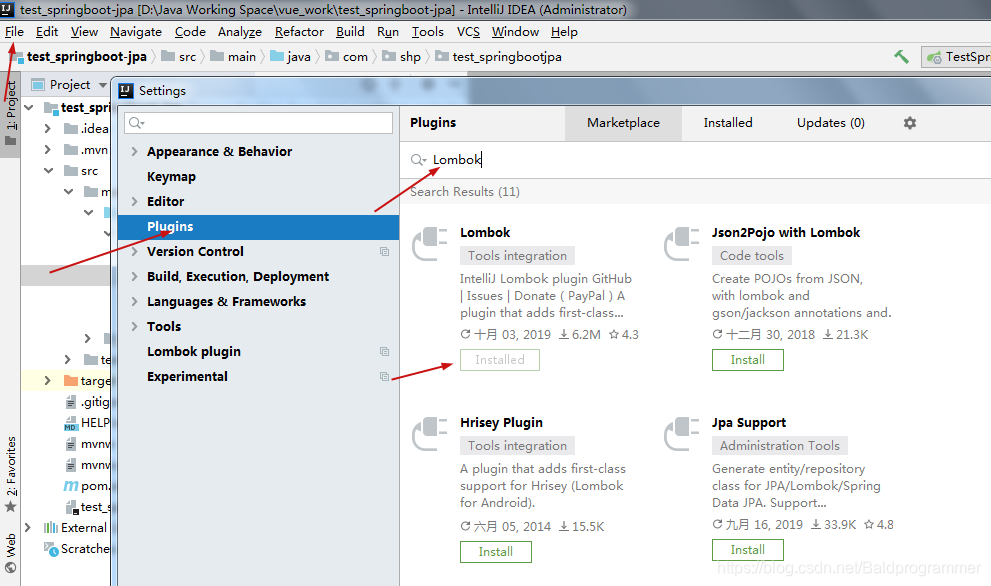Image resolution: width=991 pixels, height=586 pixels.
Task: Install the Jpa Support plugin
Action: tap(747, 549)
